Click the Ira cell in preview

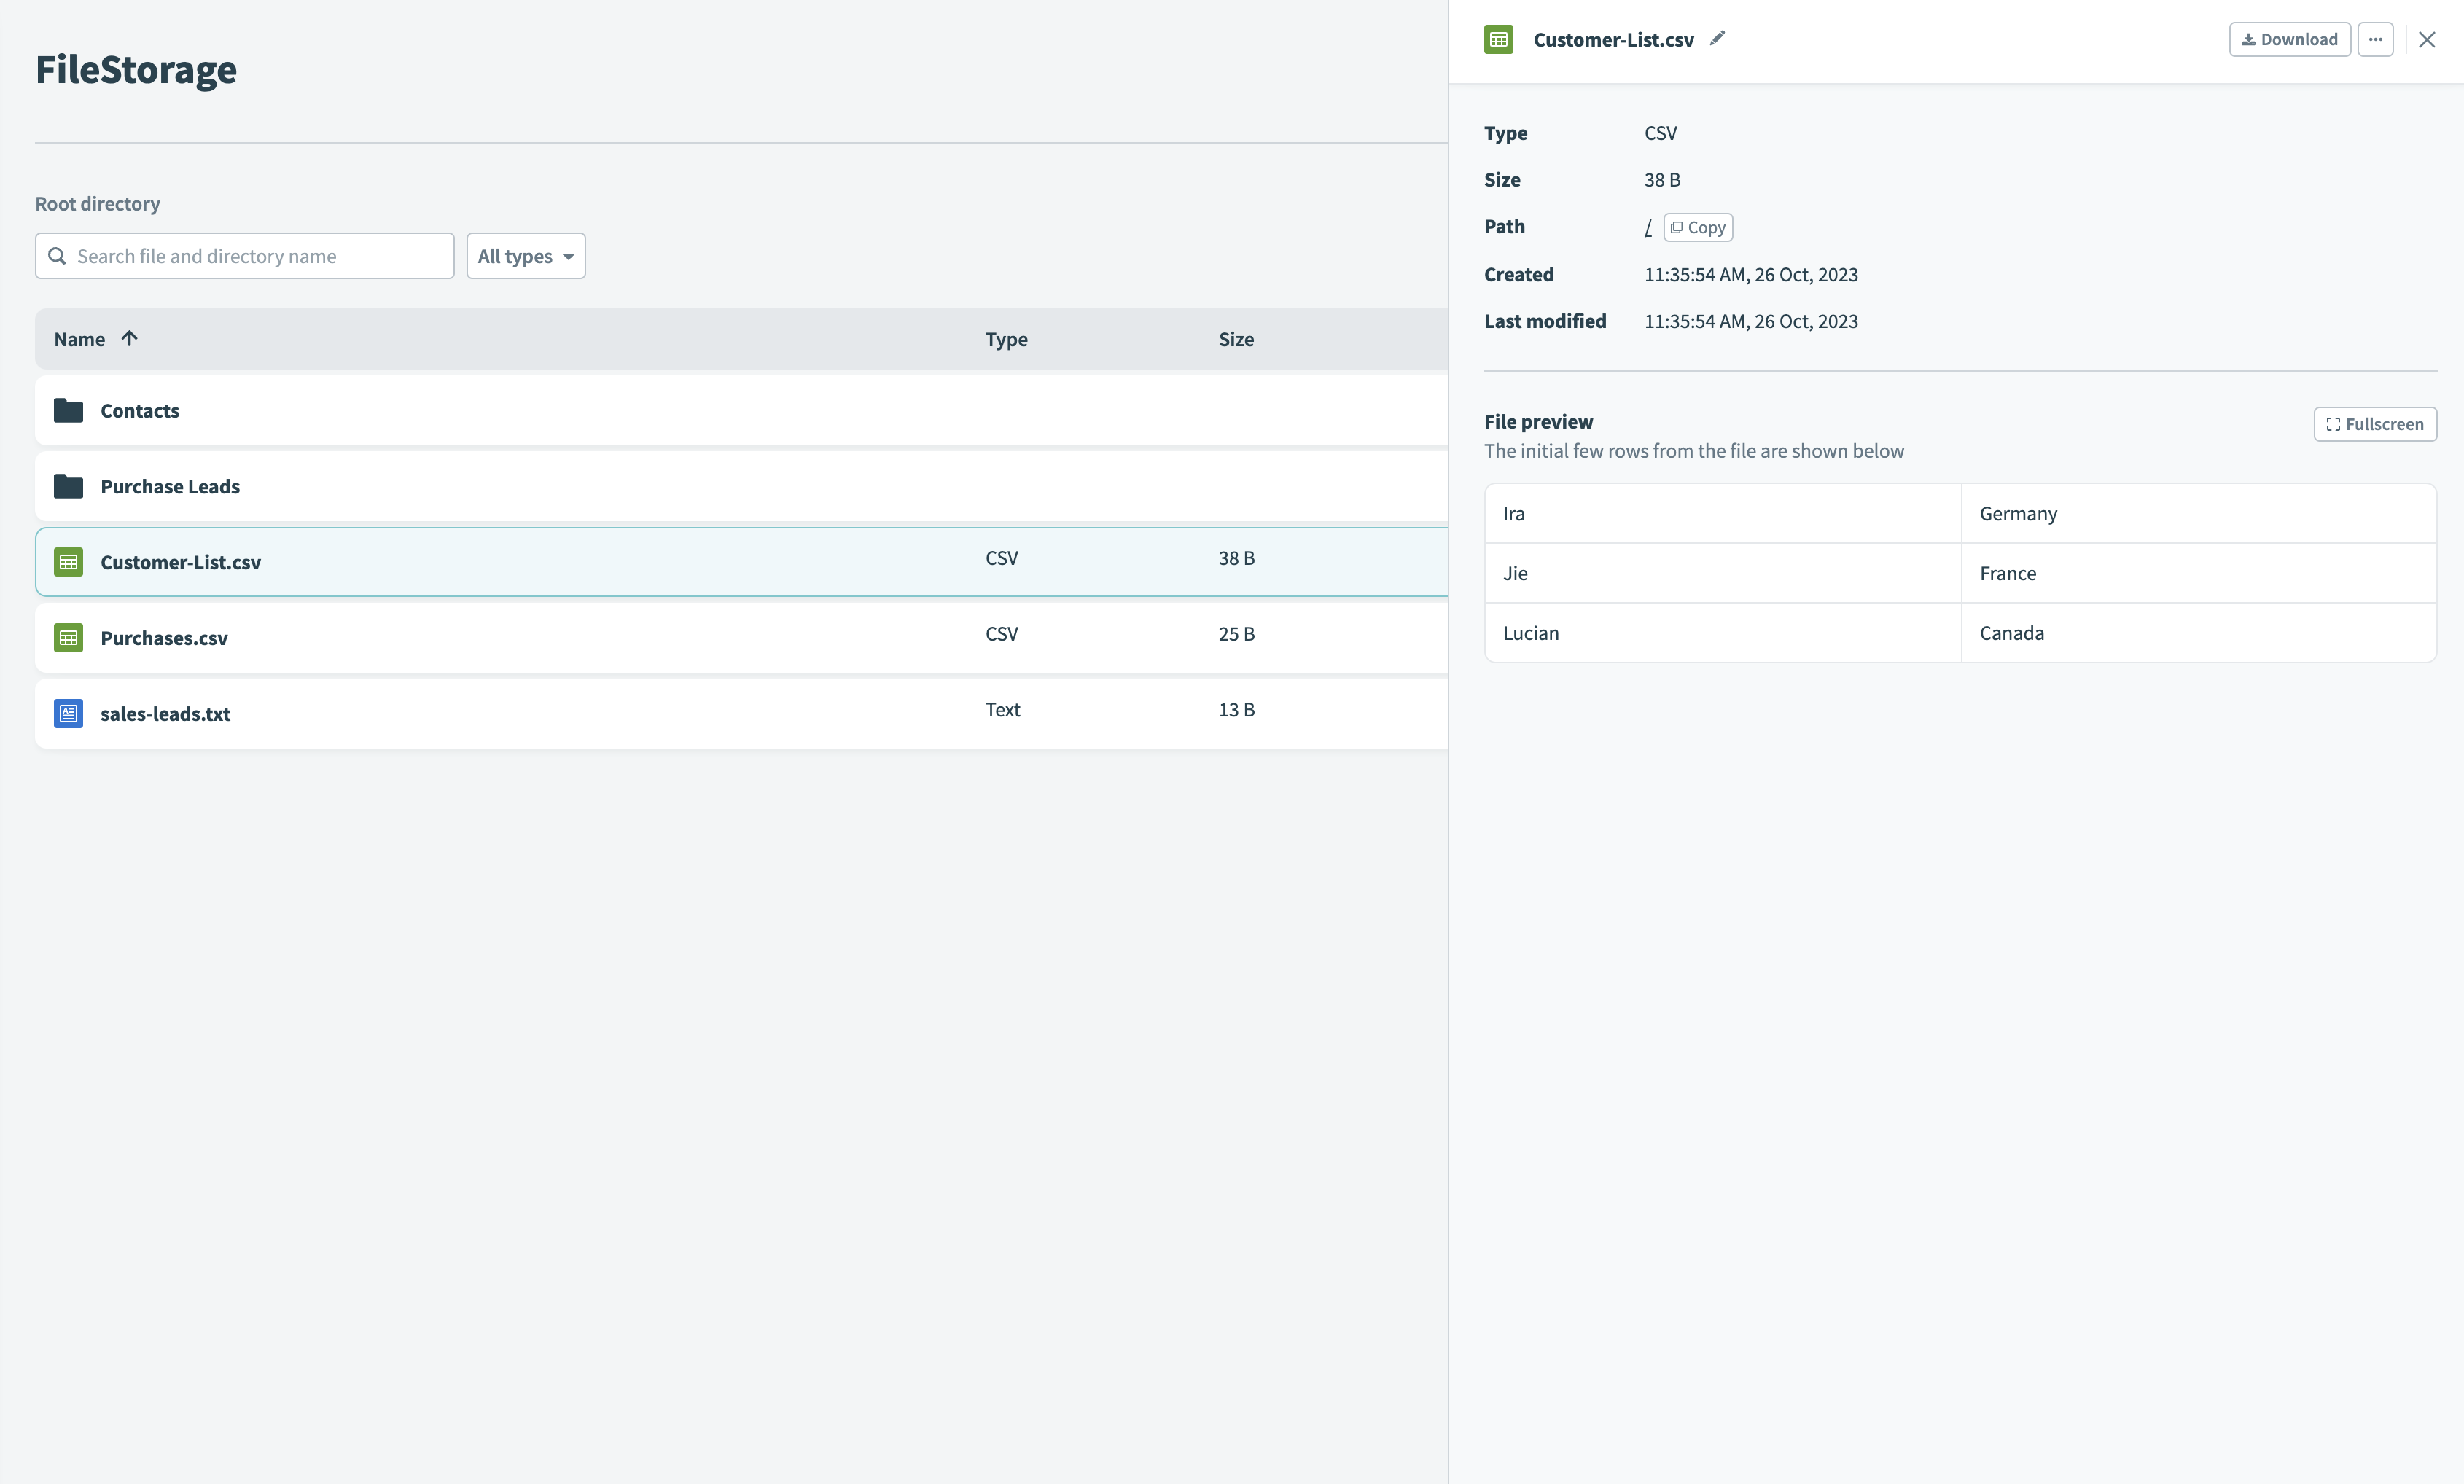[1723, 514]
